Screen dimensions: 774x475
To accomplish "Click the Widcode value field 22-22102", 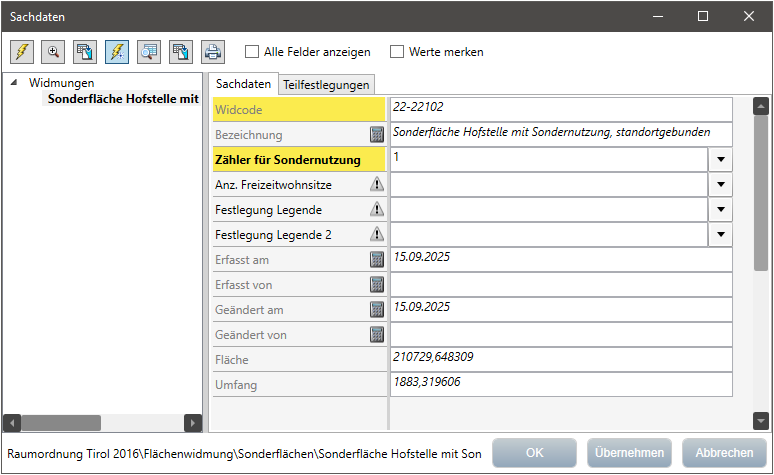I will point(561,110).
